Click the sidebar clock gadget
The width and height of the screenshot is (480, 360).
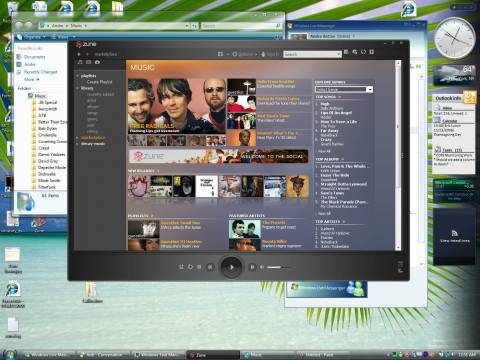click(454, 38)
